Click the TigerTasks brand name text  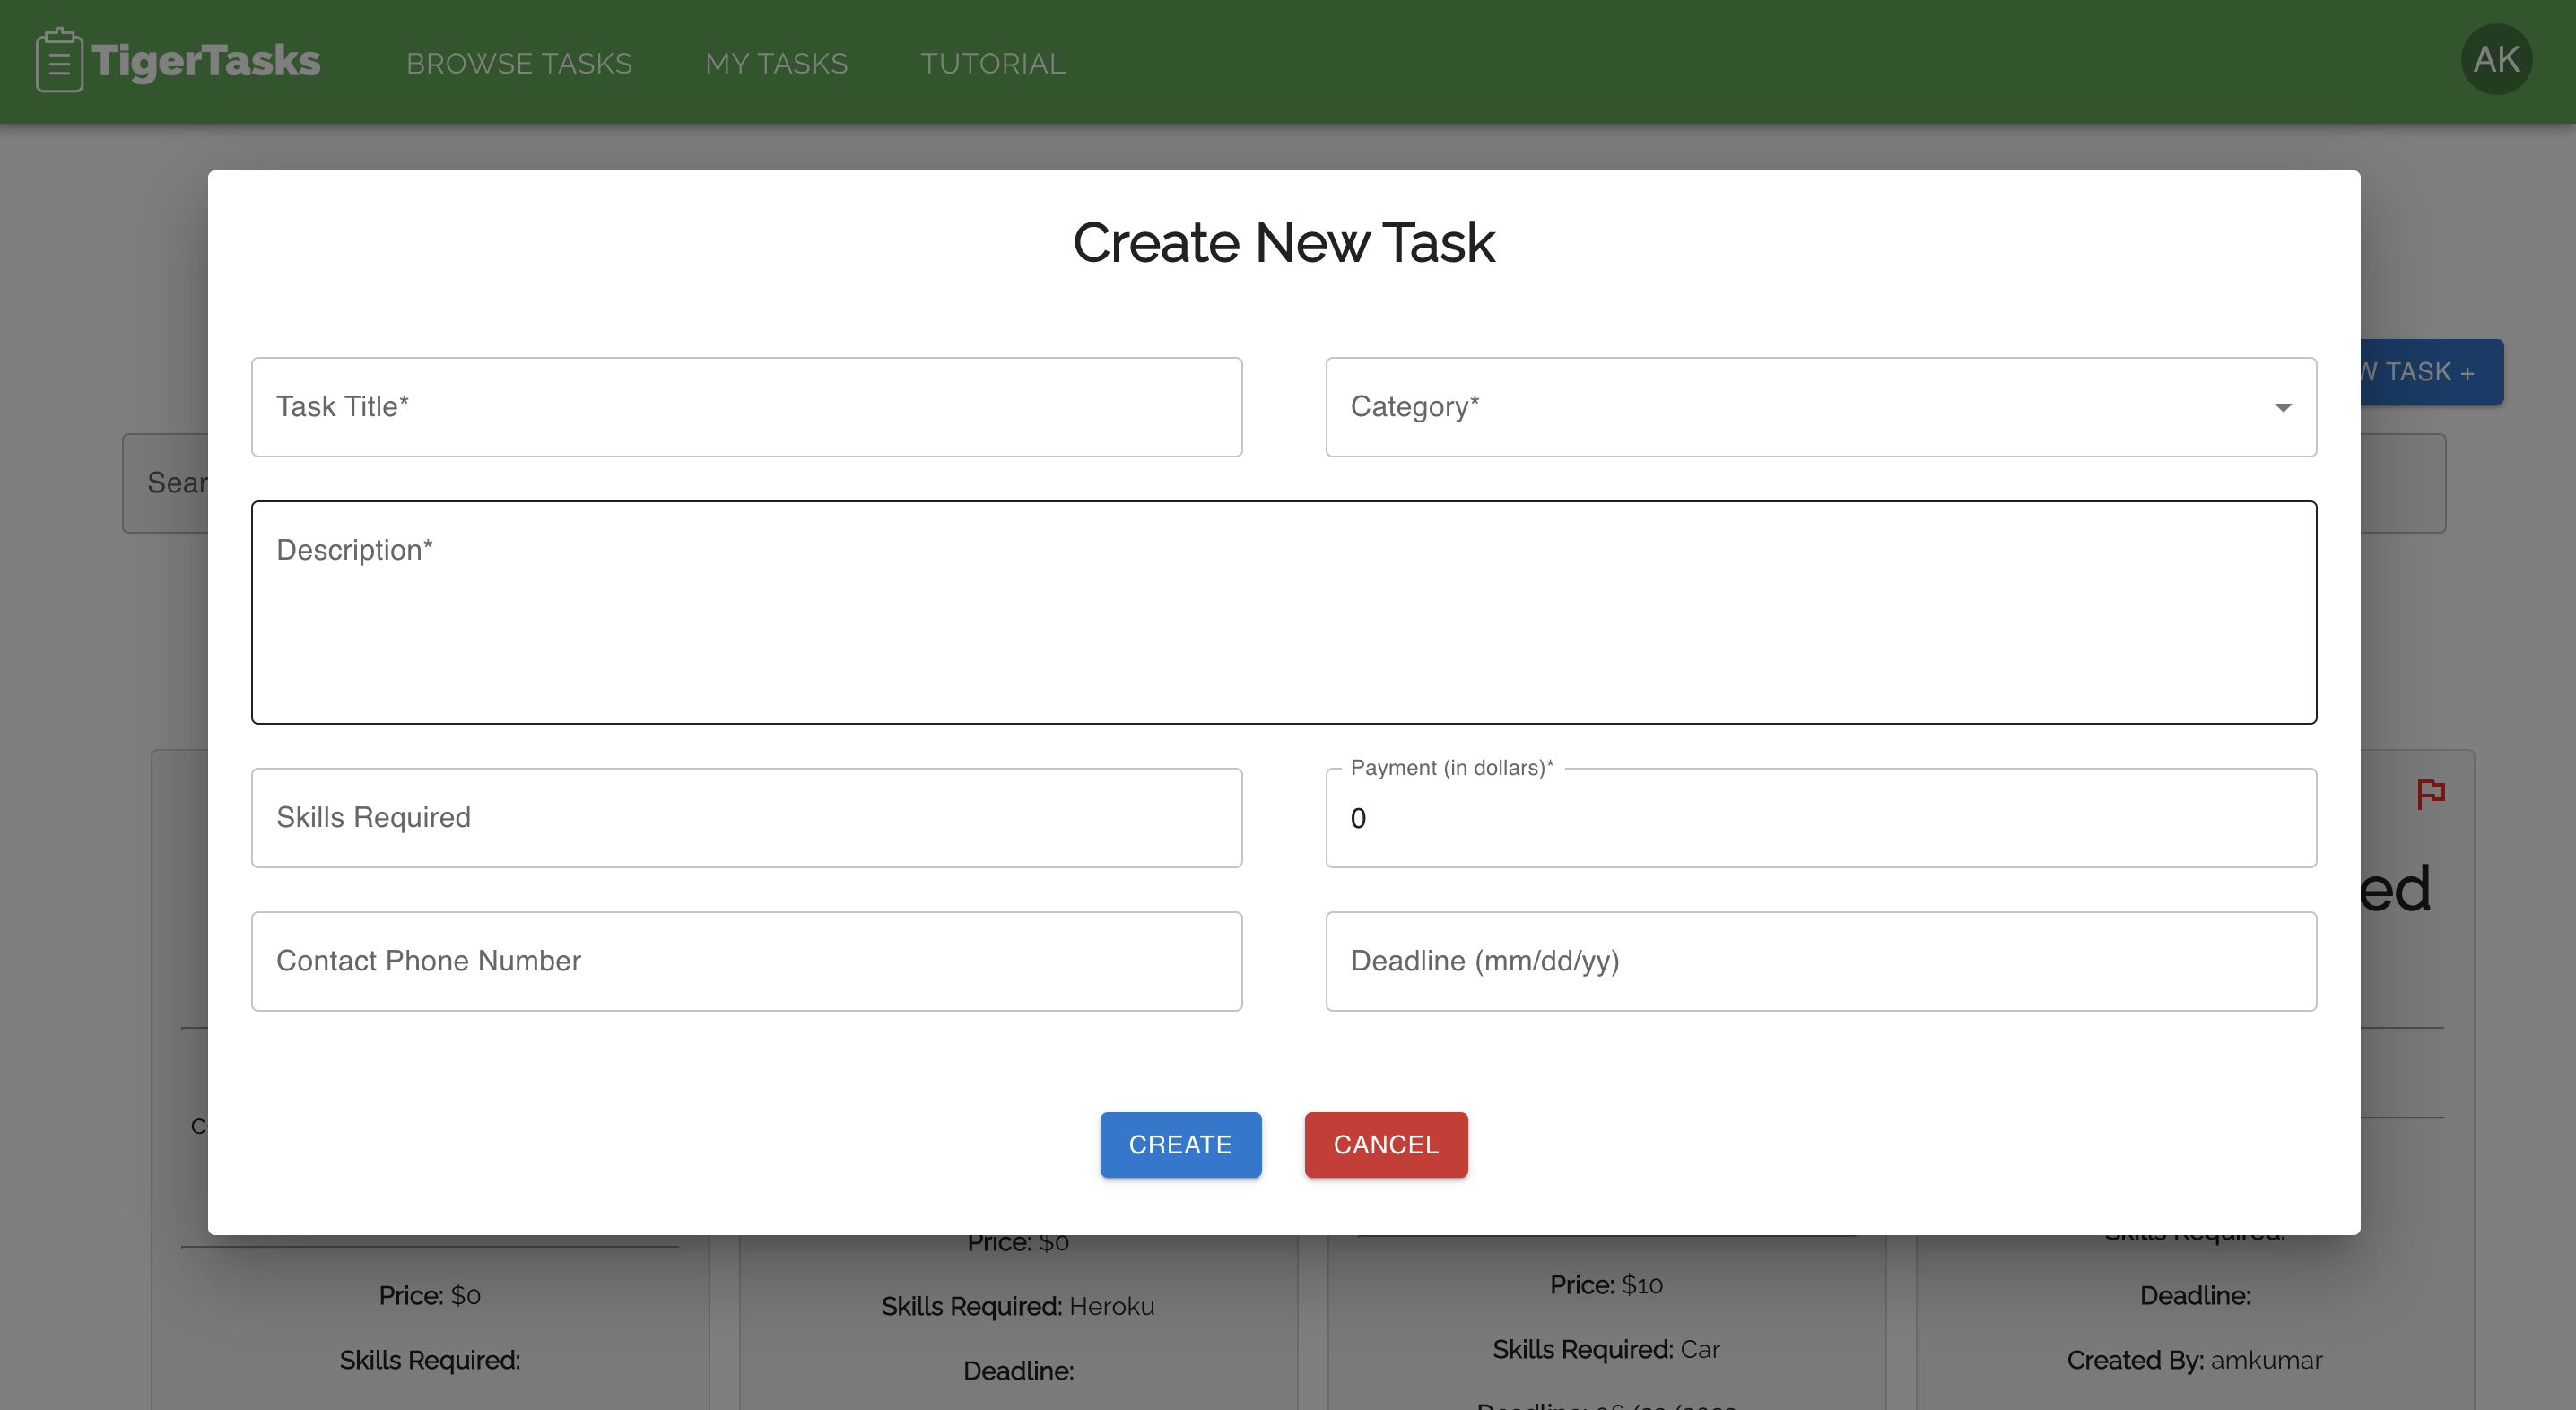206,61
